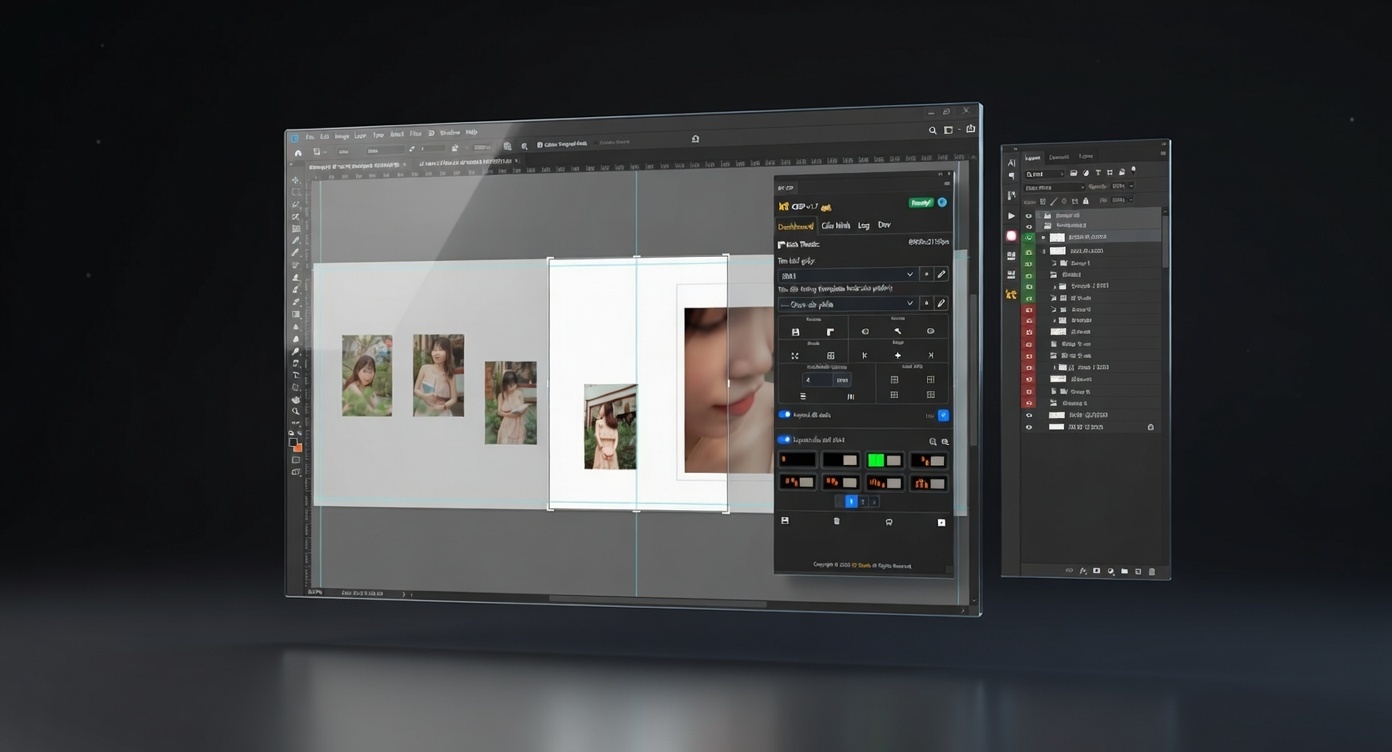Viewport: 1392px width, 752px height.
Task: Click the orange plugin logo icon in the side strip
Action: point(1011,295)
